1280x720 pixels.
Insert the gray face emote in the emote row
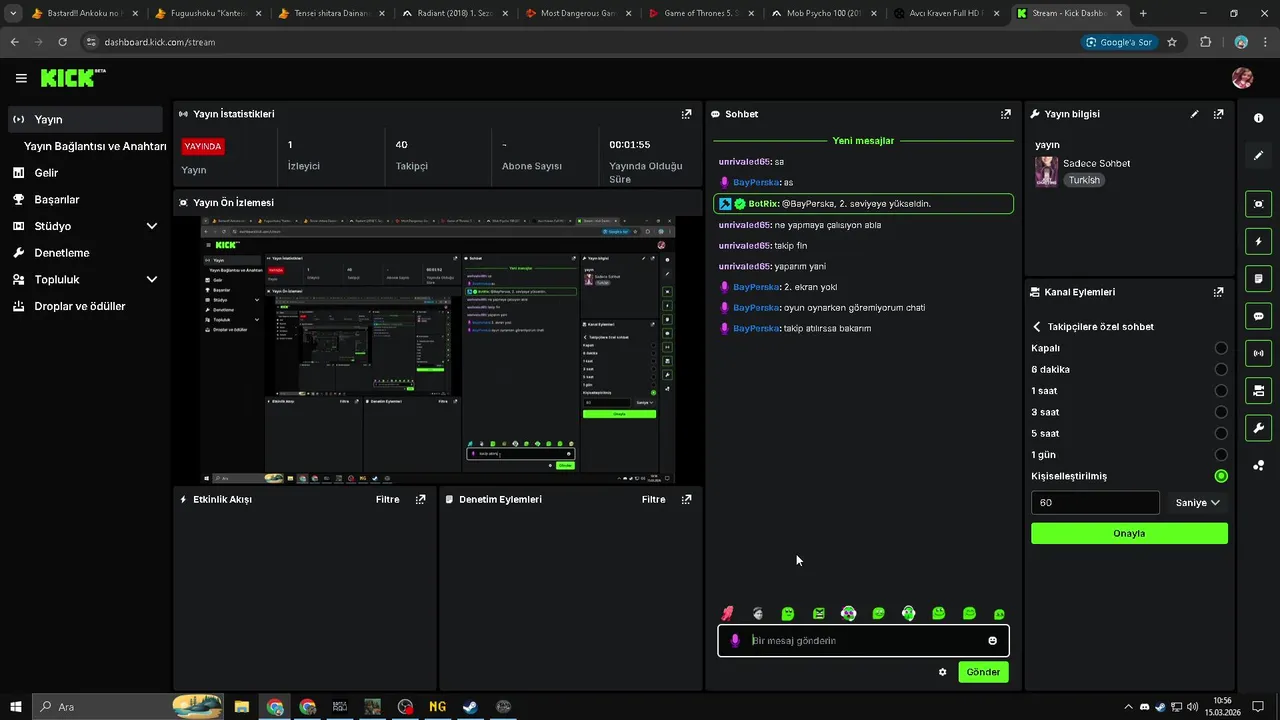(758, 613)
